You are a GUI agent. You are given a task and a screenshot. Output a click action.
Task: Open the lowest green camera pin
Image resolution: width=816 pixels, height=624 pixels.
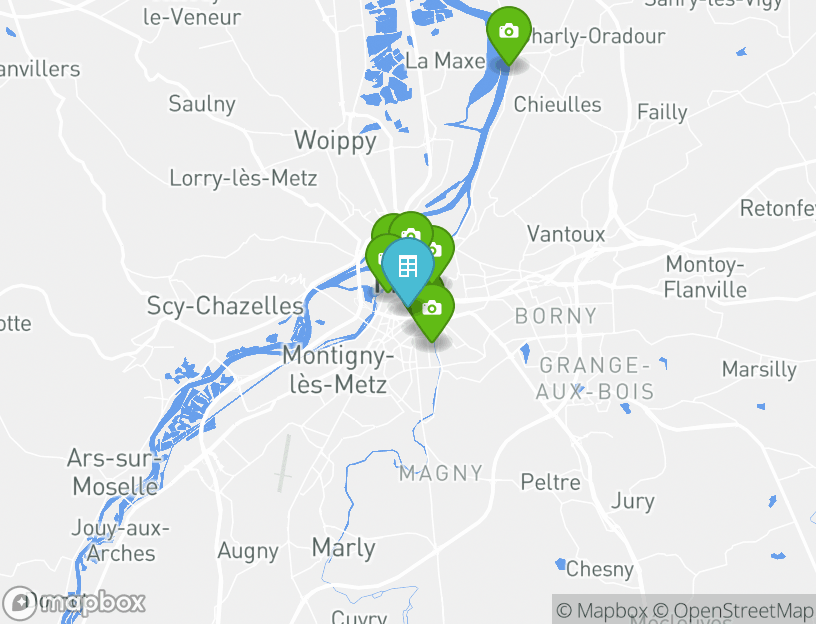point(432,310)
